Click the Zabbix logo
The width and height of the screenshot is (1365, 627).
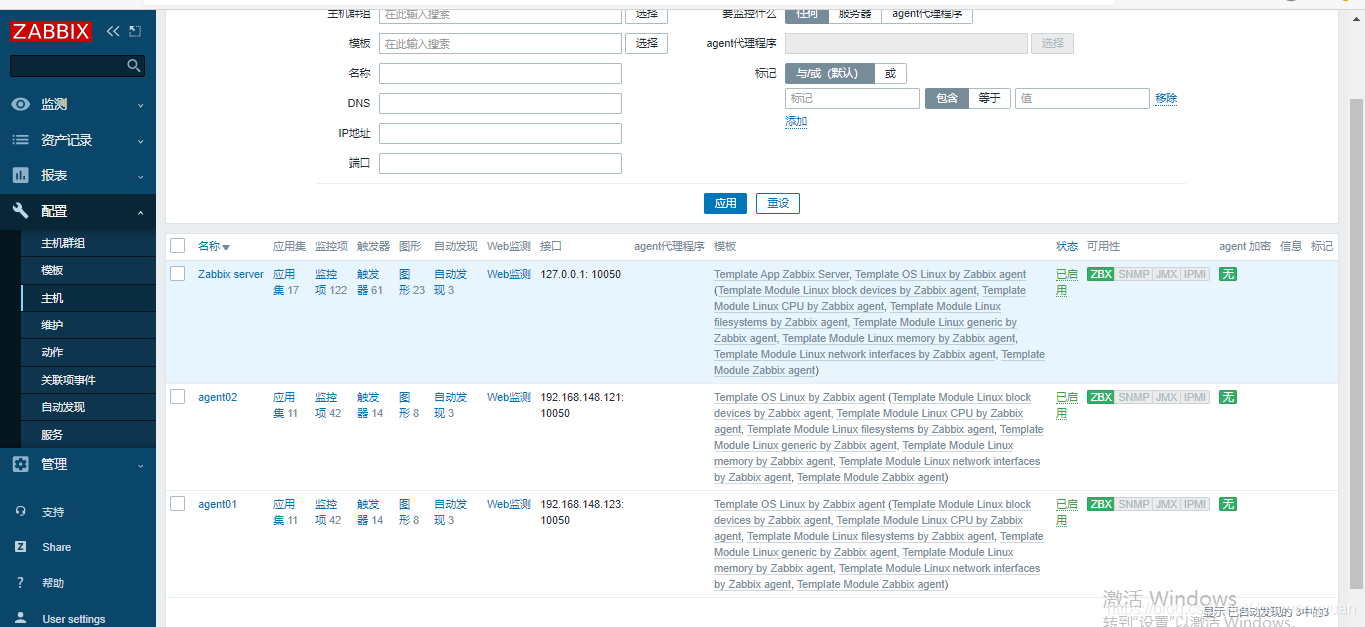pos(51,31)
